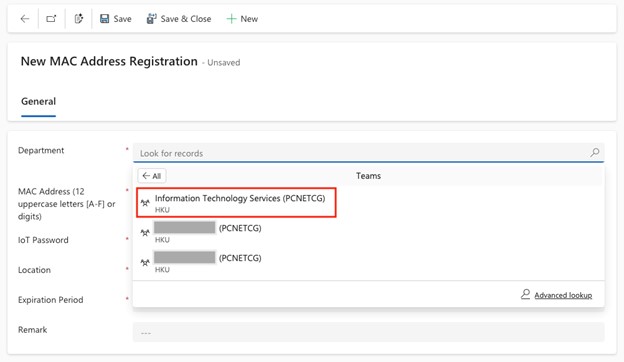Click the Advanced lookup magnifier icon
Image resolution: width=624 pixels, height=362 pixels.
(525, 294)
